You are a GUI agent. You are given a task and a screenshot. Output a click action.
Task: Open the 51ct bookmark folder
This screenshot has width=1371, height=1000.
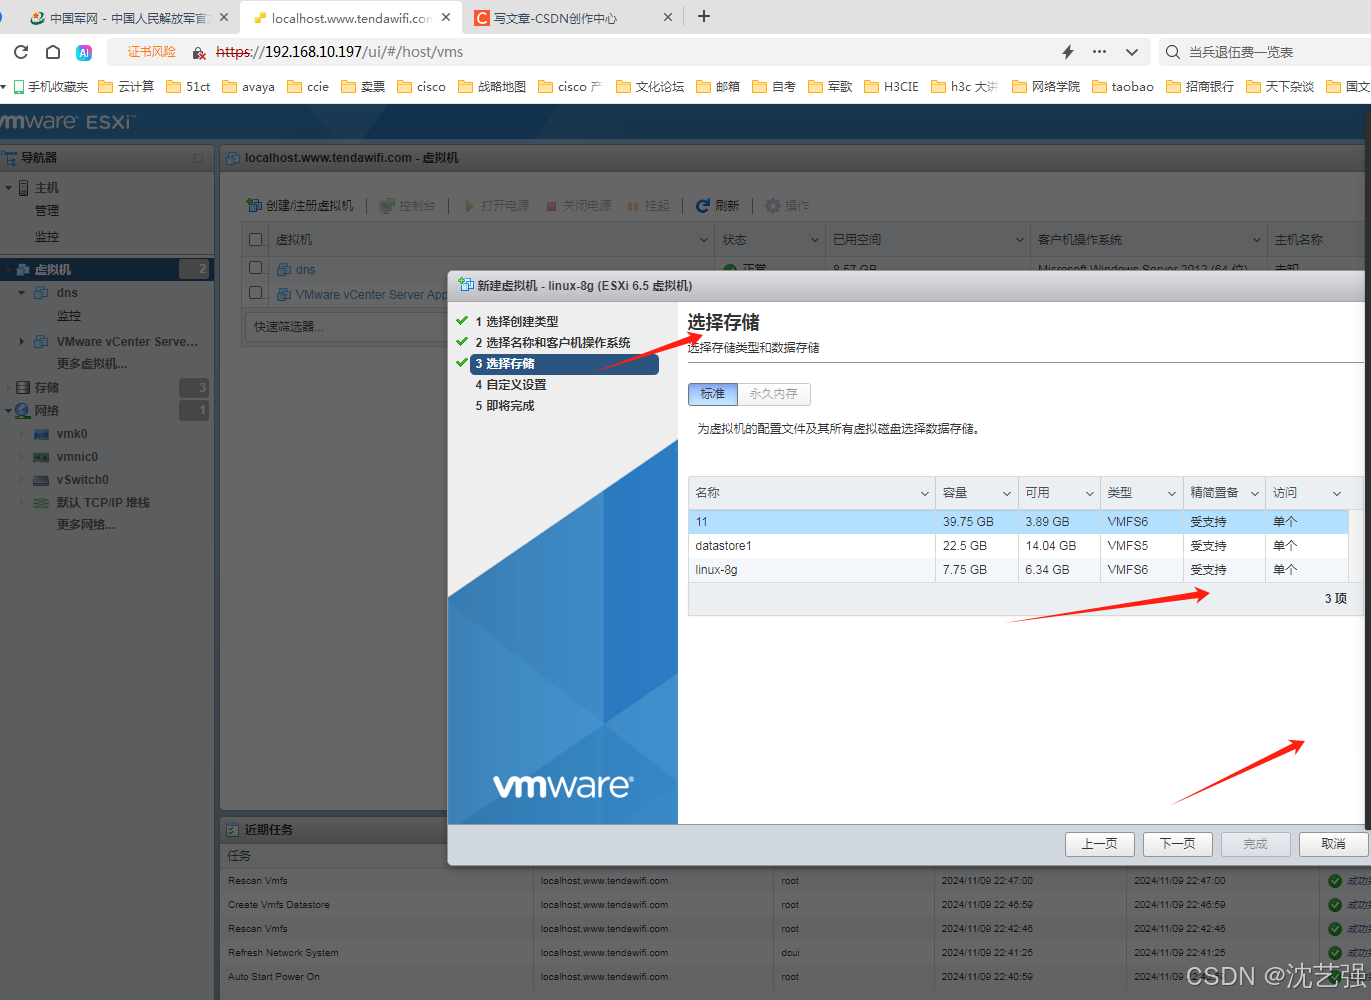[x=188, y=87]
